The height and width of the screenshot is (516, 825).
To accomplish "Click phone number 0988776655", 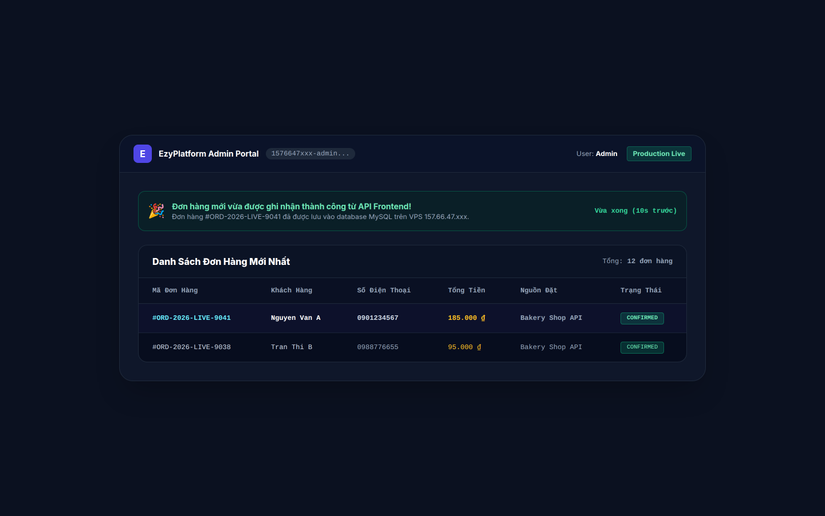I will [378, 347].
